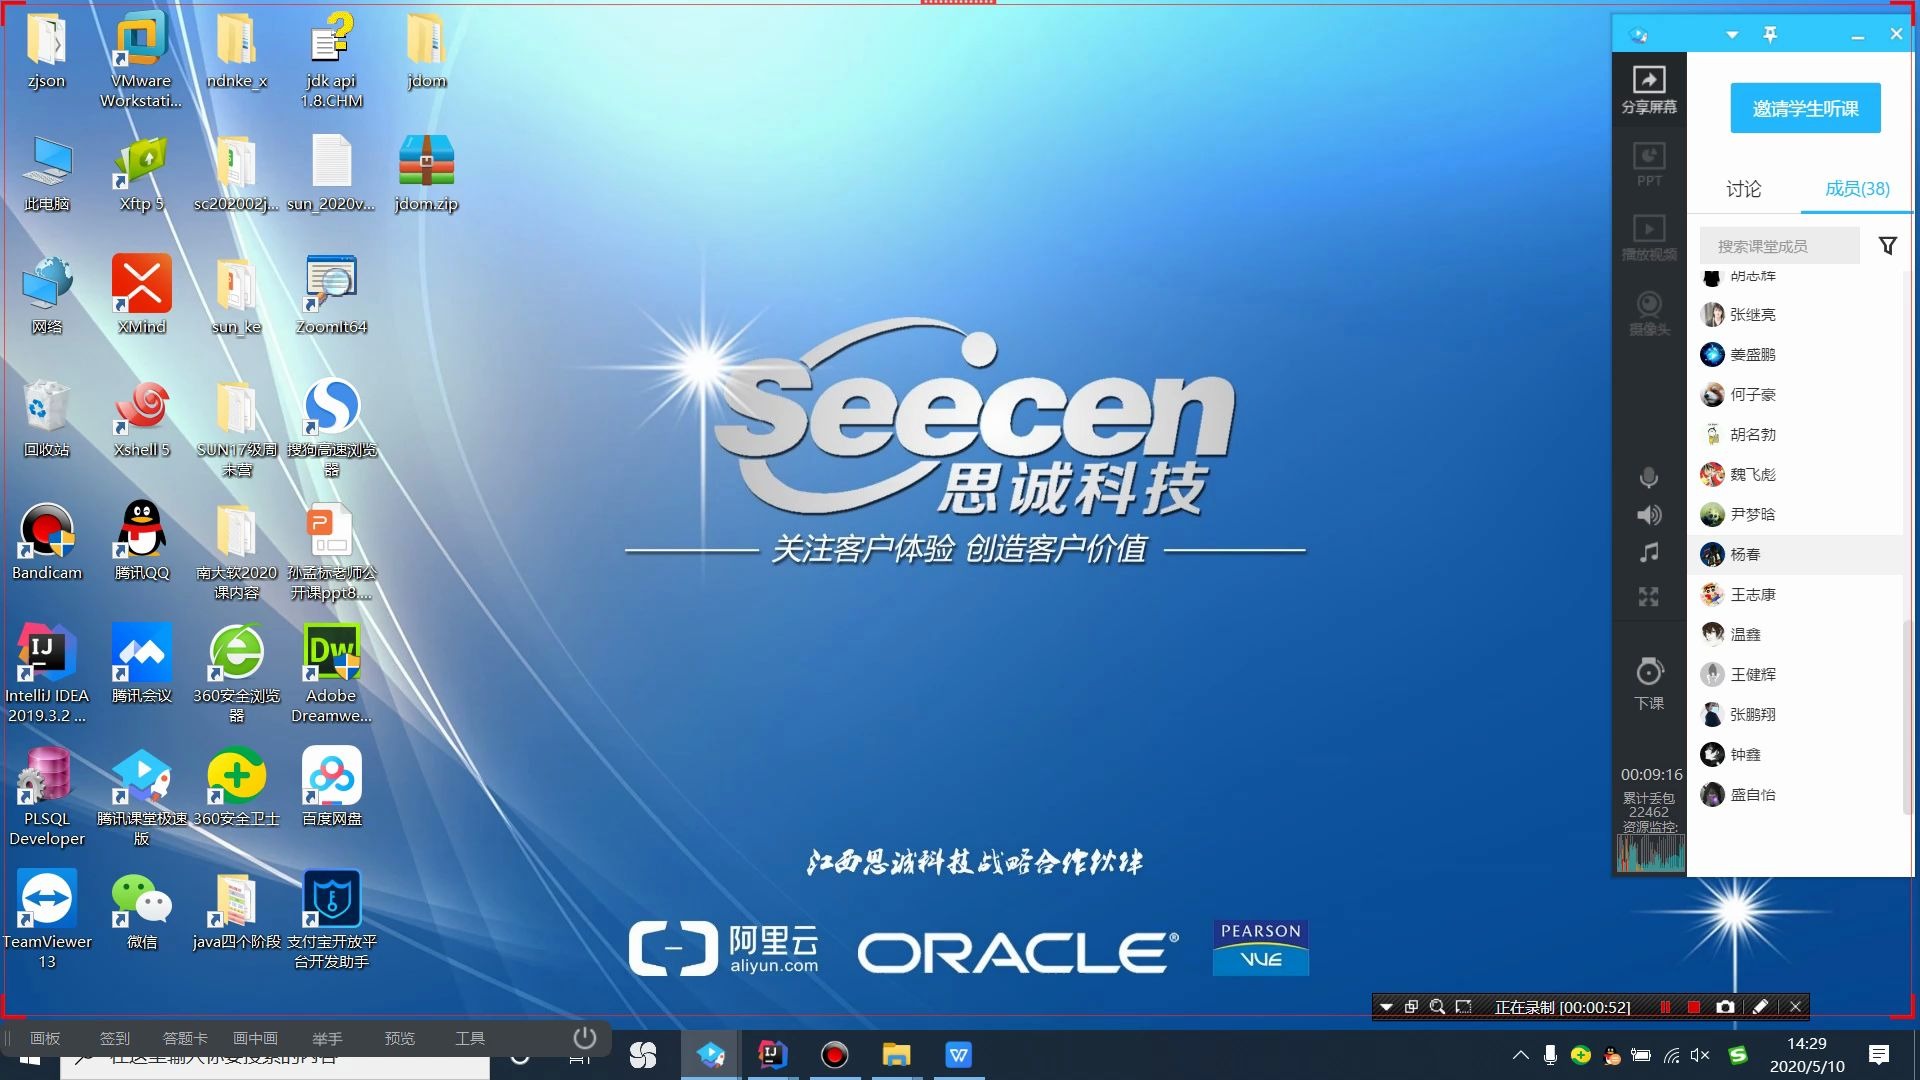Open the PPT sharing tool
The height and width of the screenshot is (1080, 1920).
click(x=1649, y=164)
